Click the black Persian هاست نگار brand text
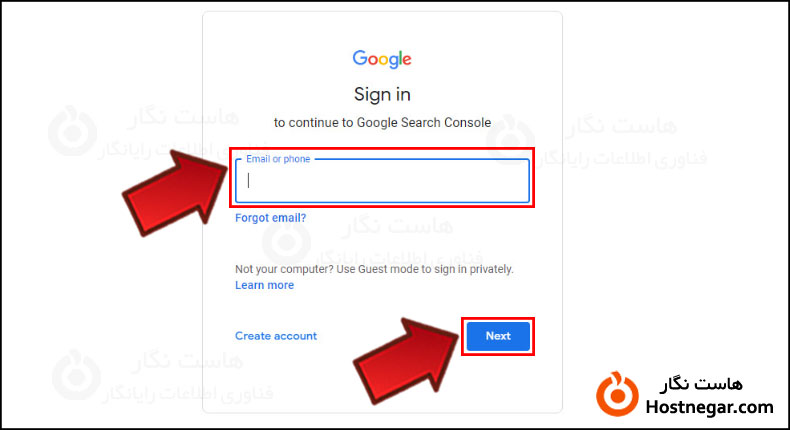The width and height of the screenshot is (790, 430). click(x=701, y=384)
